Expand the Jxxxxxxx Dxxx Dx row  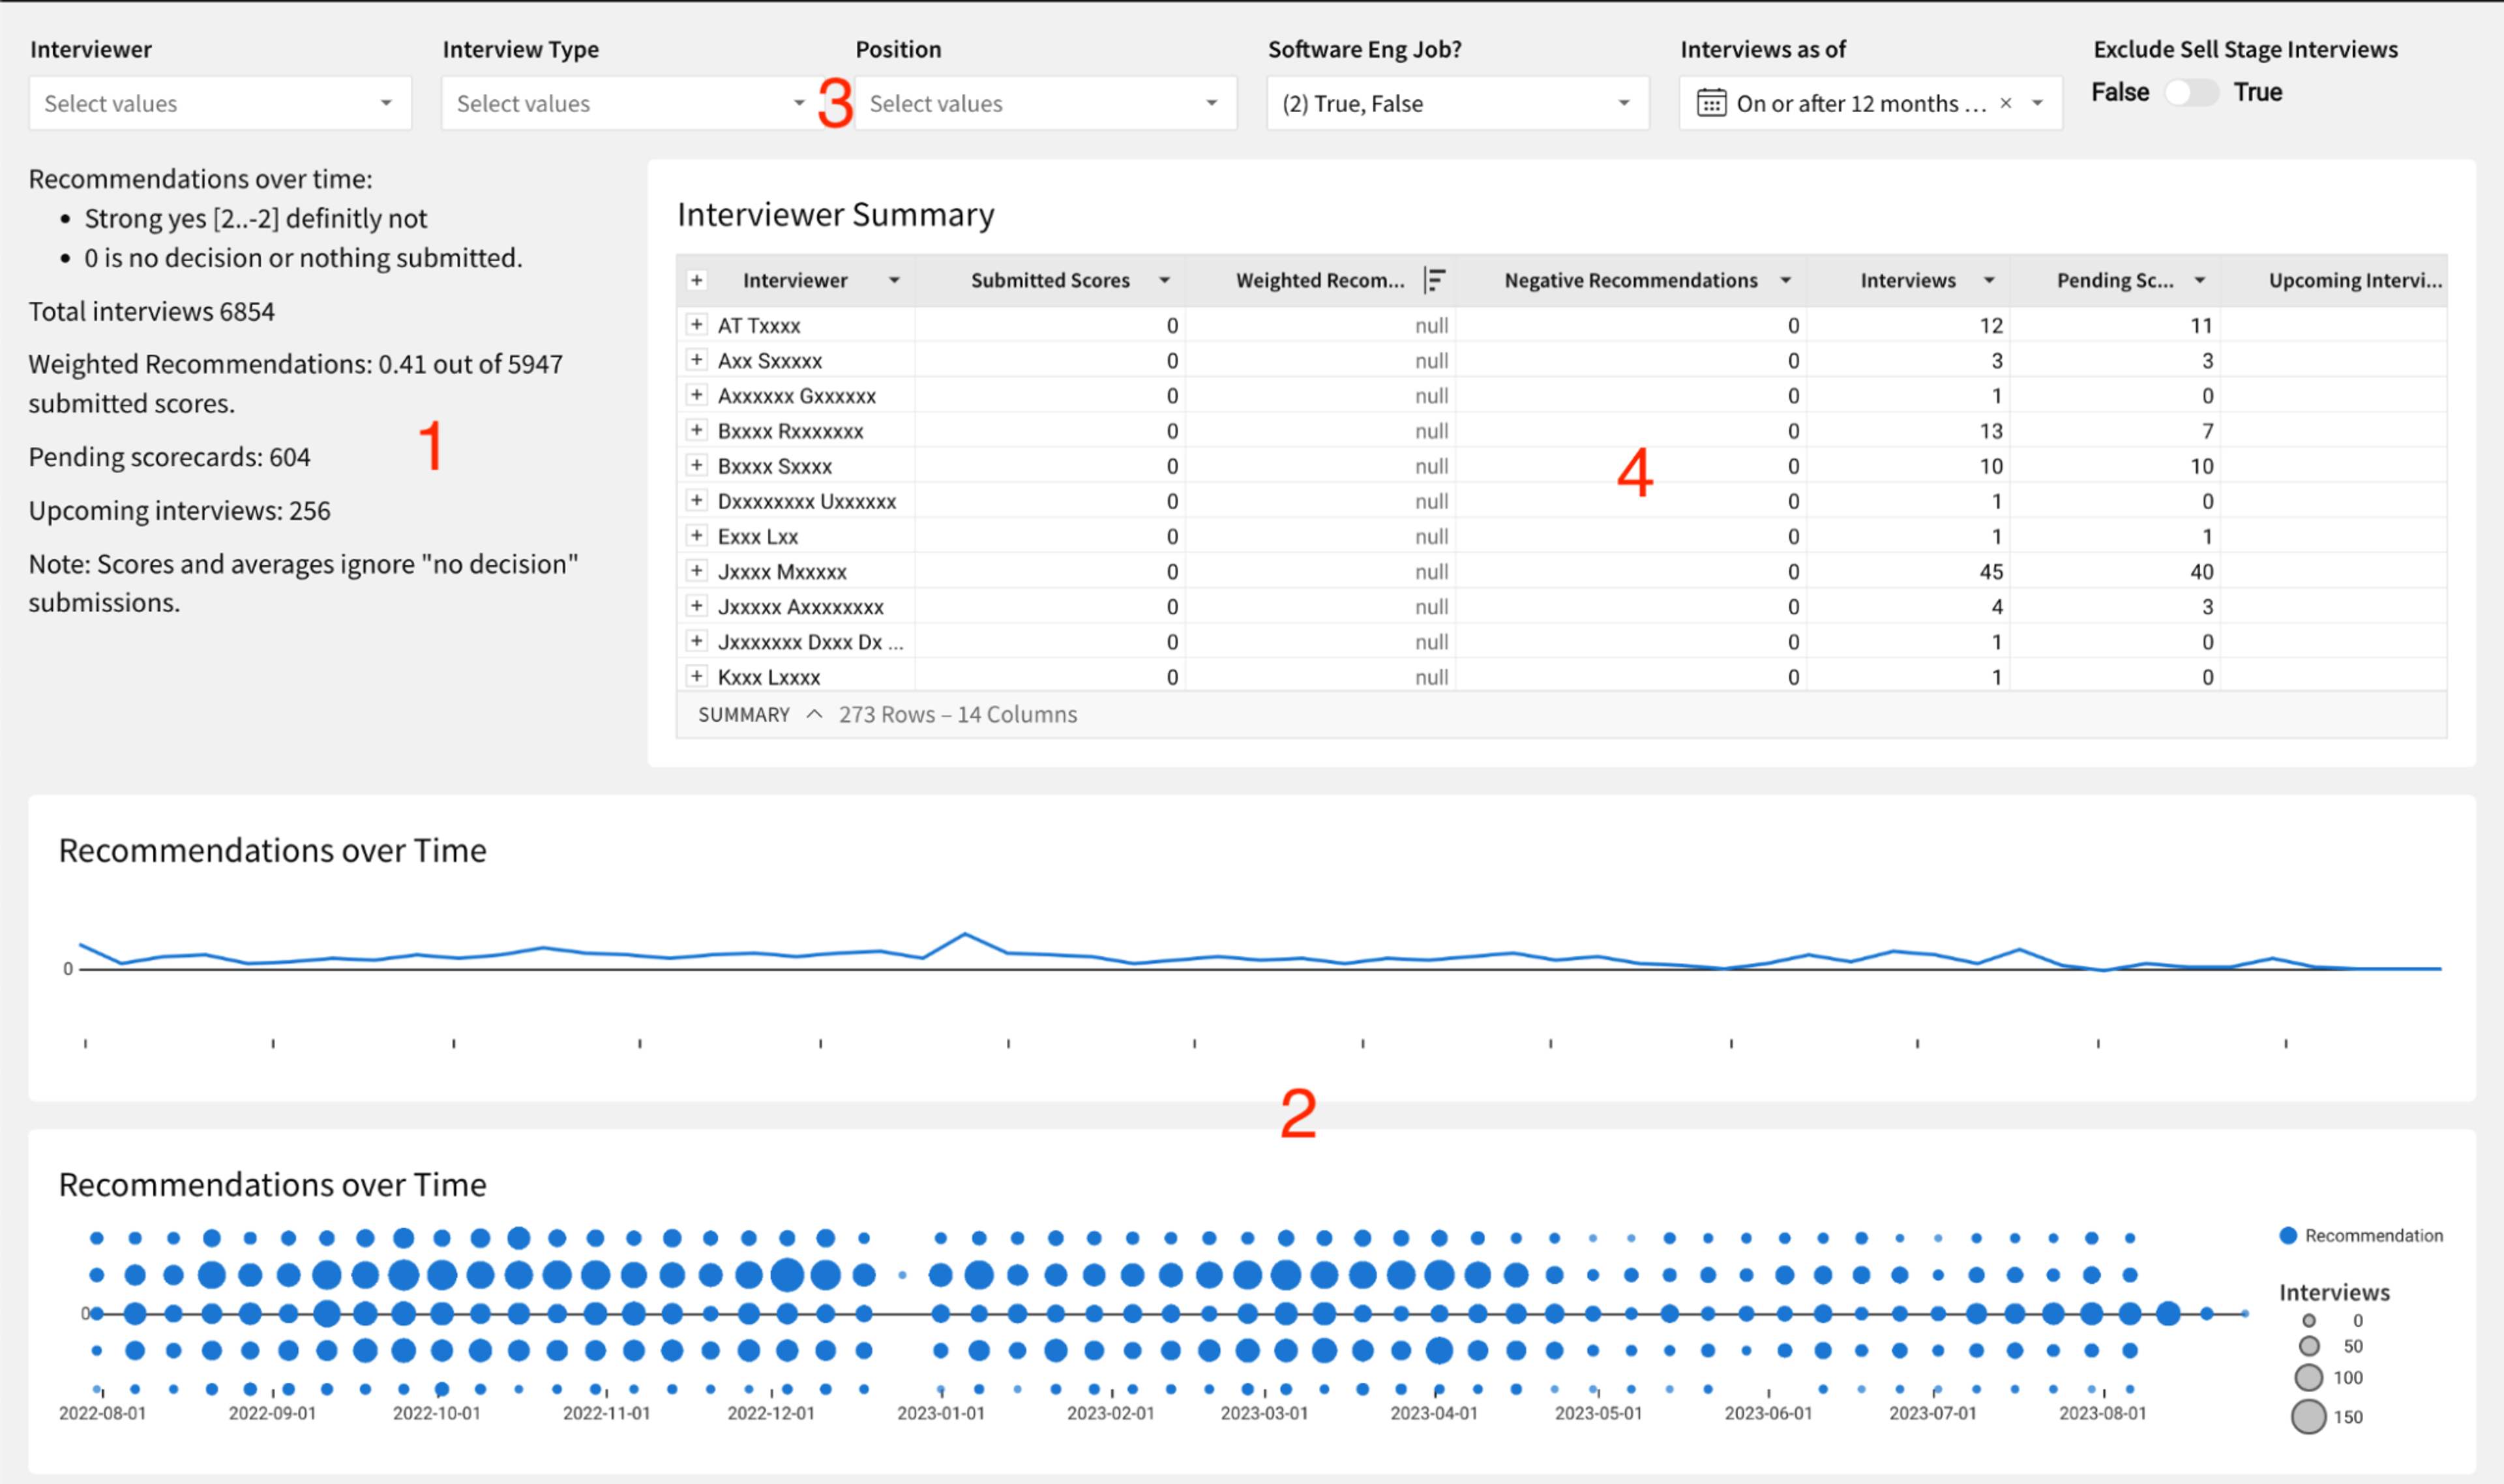(697, 641)
